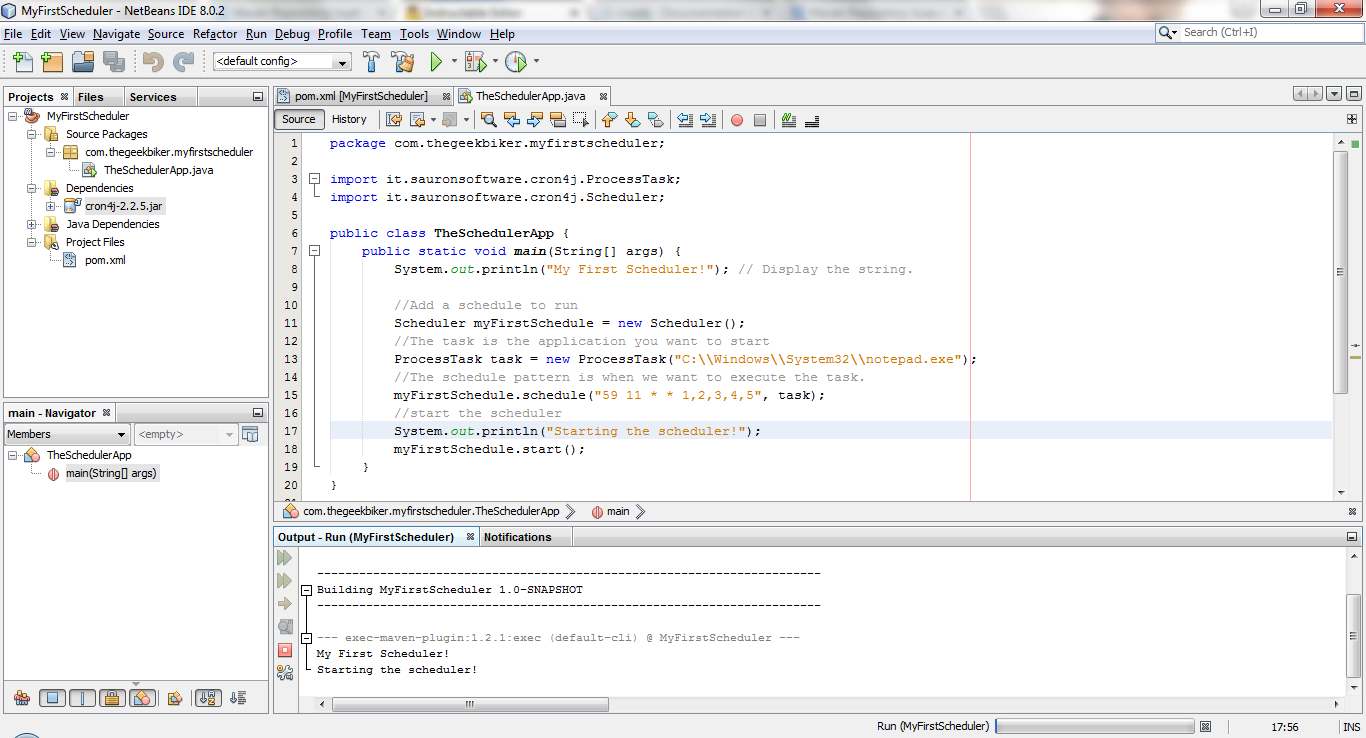Click the Previous Bookmark icon in editor toolbar
This screenshot has height=738, width=1366.
609,120
